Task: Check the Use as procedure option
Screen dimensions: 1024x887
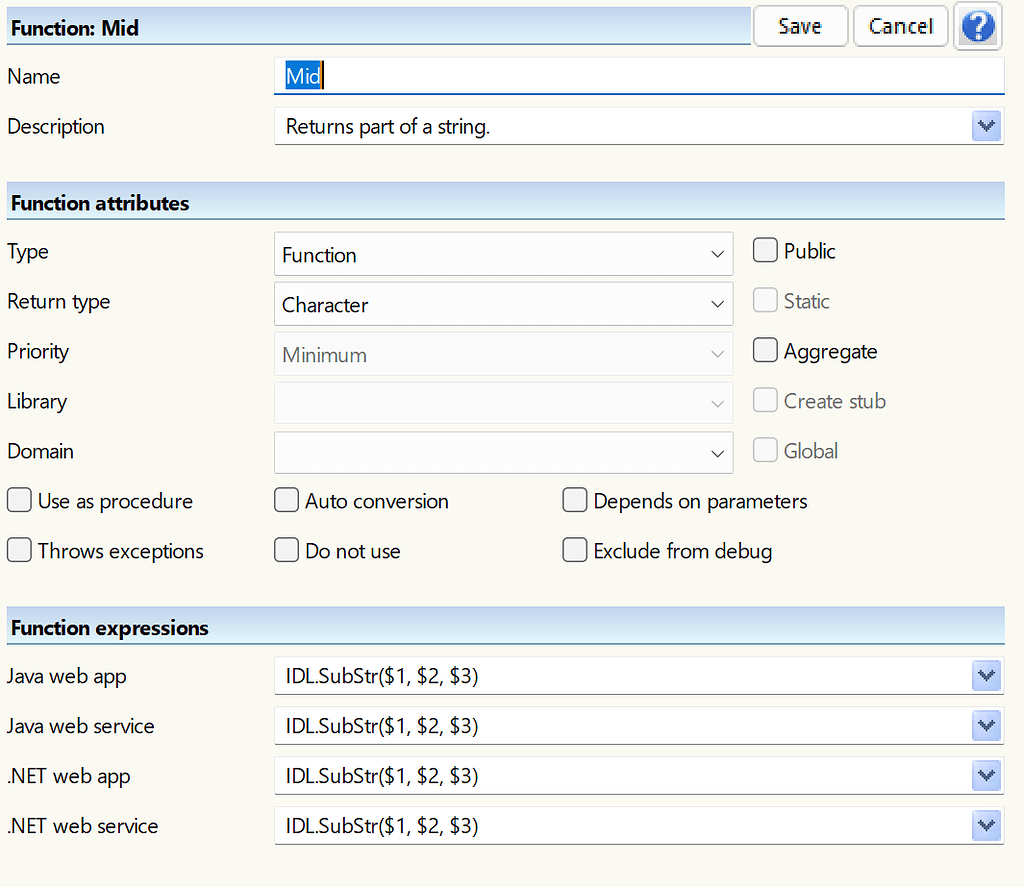Action: click(19, 500)
